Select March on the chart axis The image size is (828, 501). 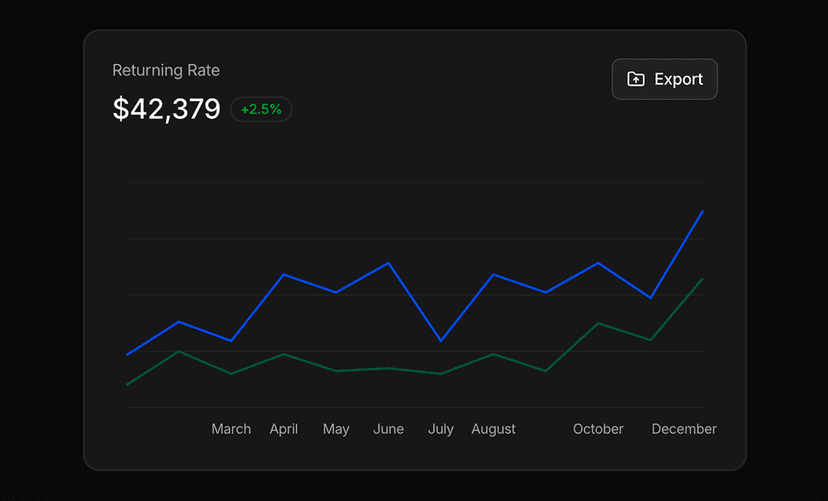pyautogui.click(x=231, y=429)
